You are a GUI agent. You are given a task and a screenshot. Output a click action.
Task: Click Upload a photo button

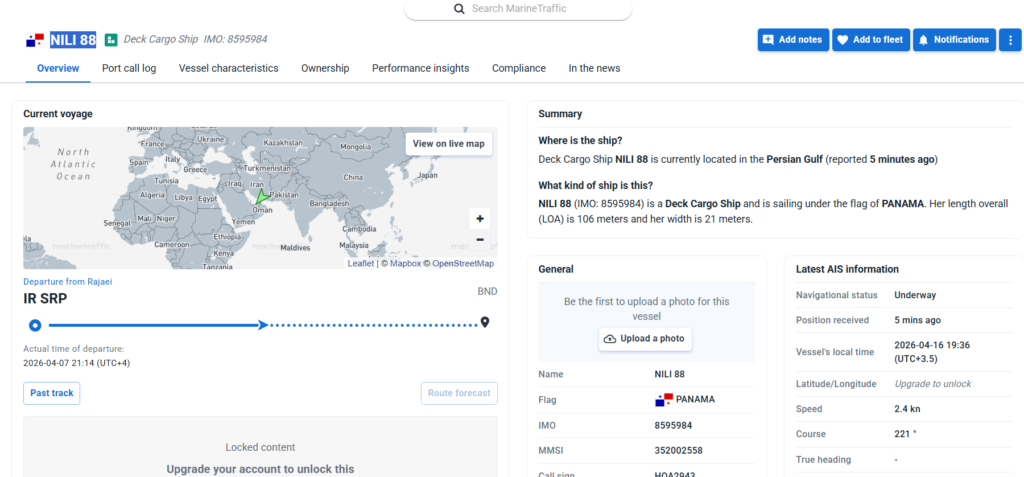645,339
